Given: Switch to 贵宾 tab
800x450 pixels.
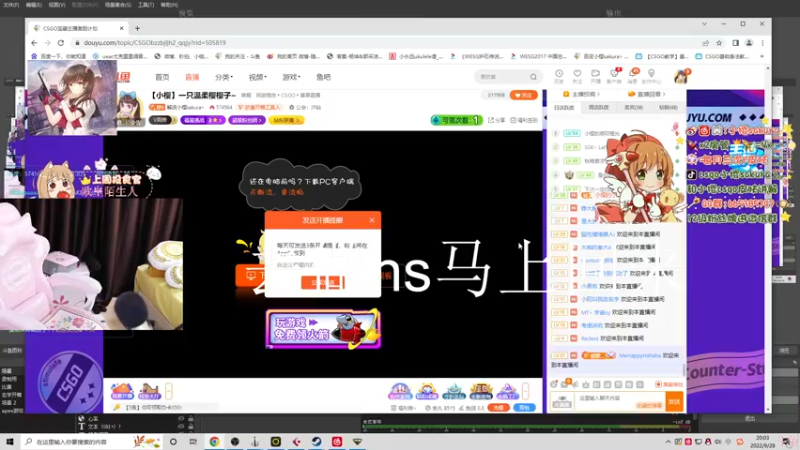Looking at the screenshot, I should [633, 108].
